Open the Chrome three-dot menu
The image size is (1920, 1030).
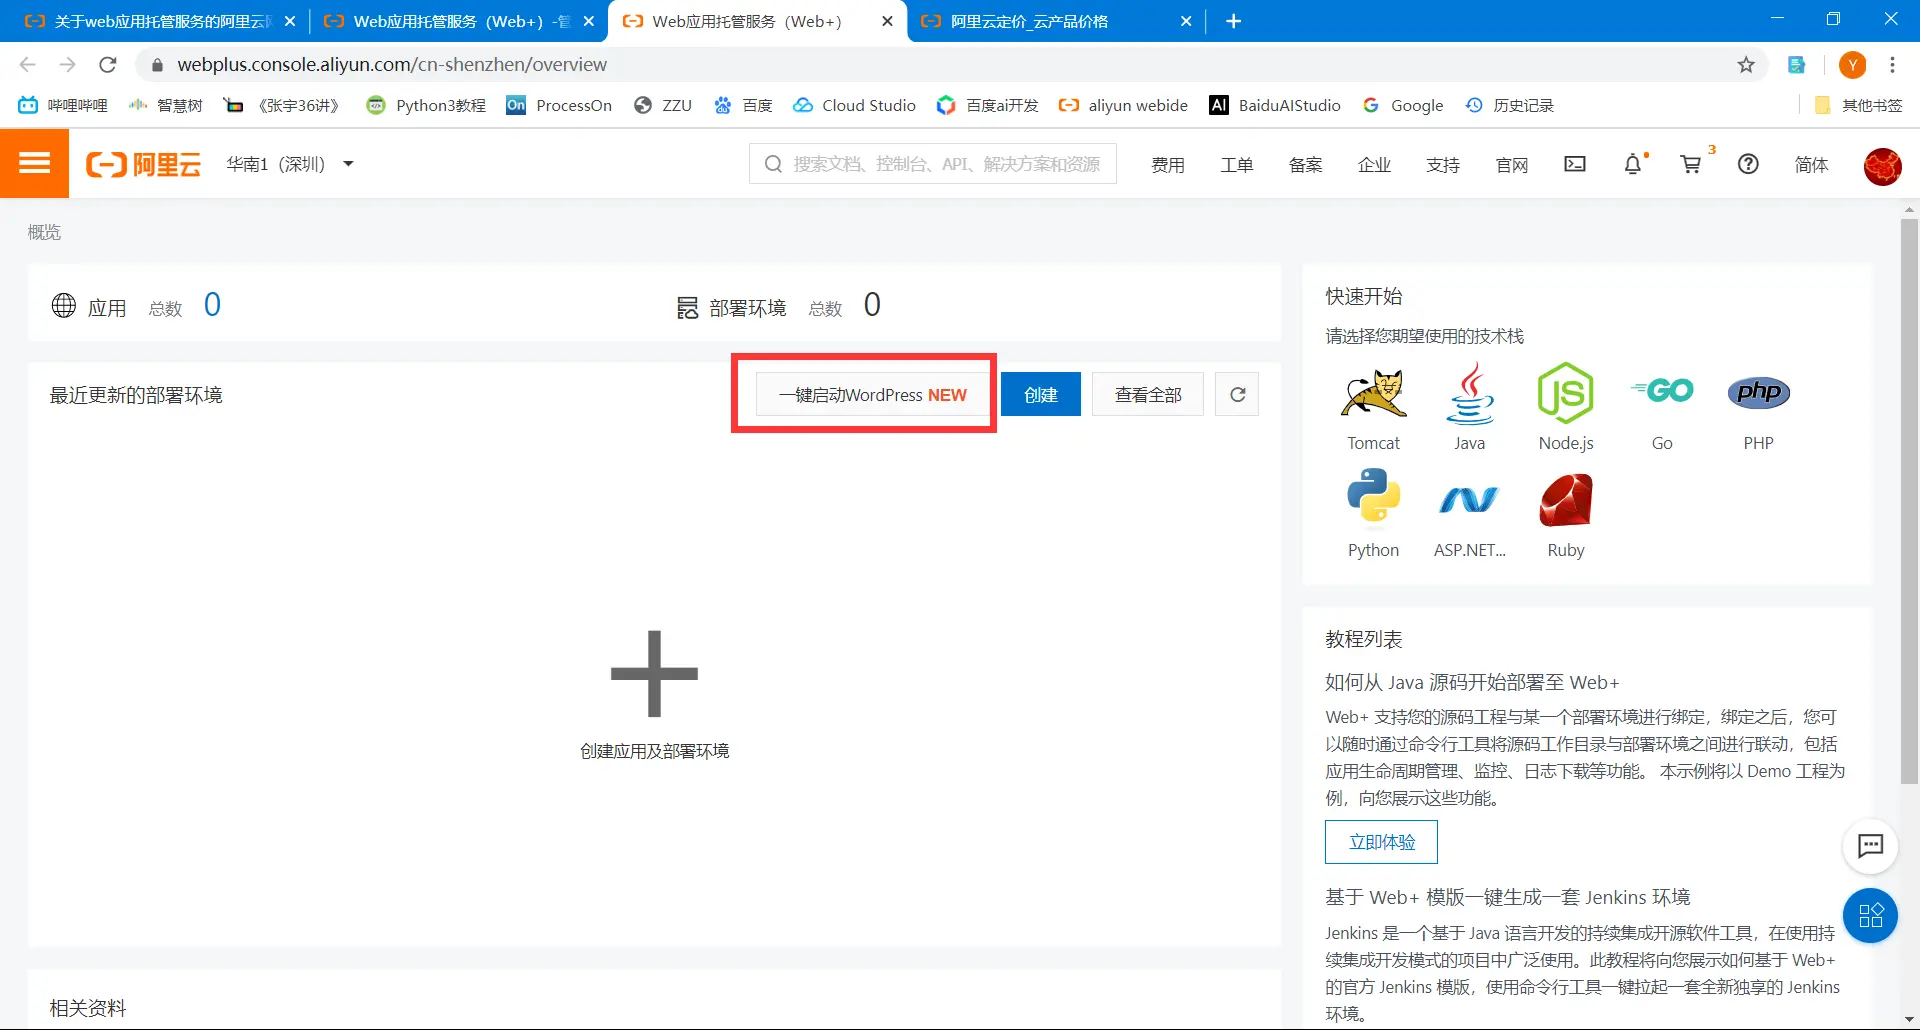1892,65
